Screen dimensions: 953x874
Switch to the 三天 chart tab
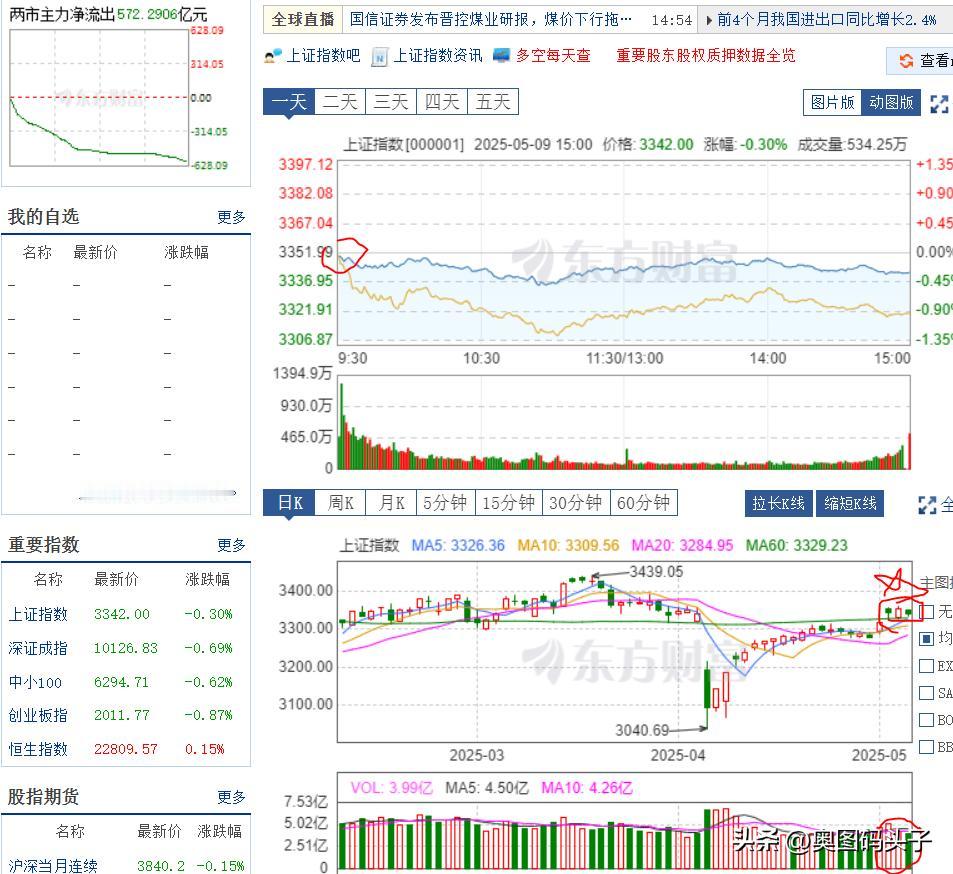pyautogui.click(x=391, y=102)
